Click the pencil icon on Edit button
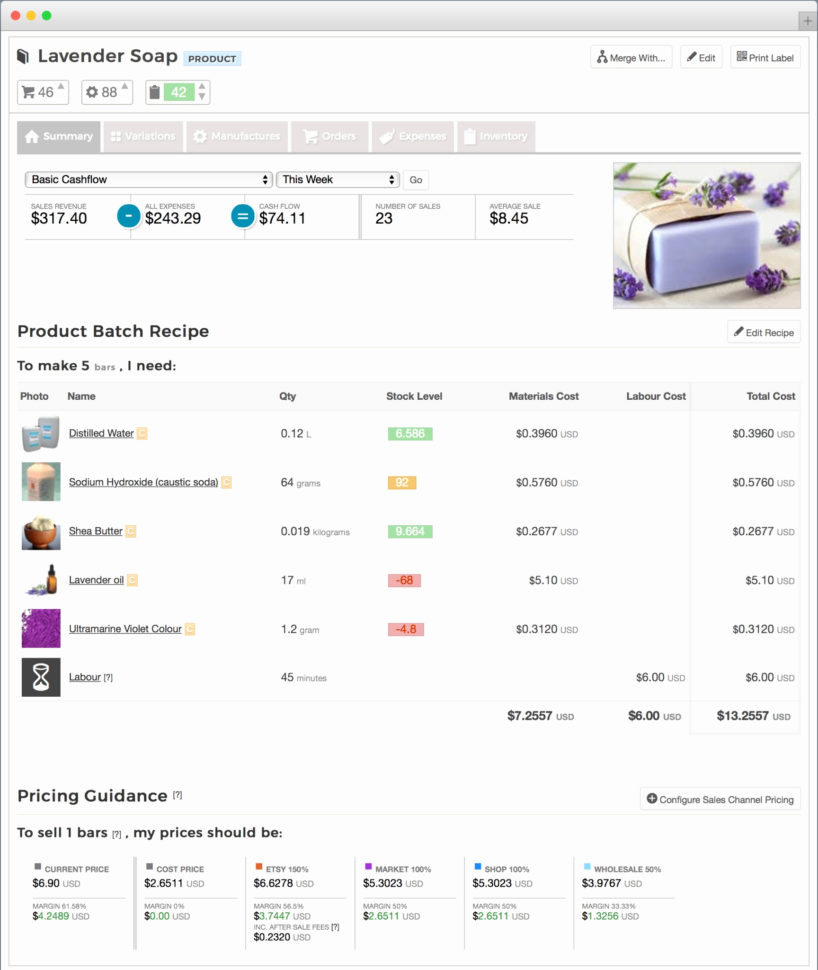The image size is (818, 970). click(691, 57)
